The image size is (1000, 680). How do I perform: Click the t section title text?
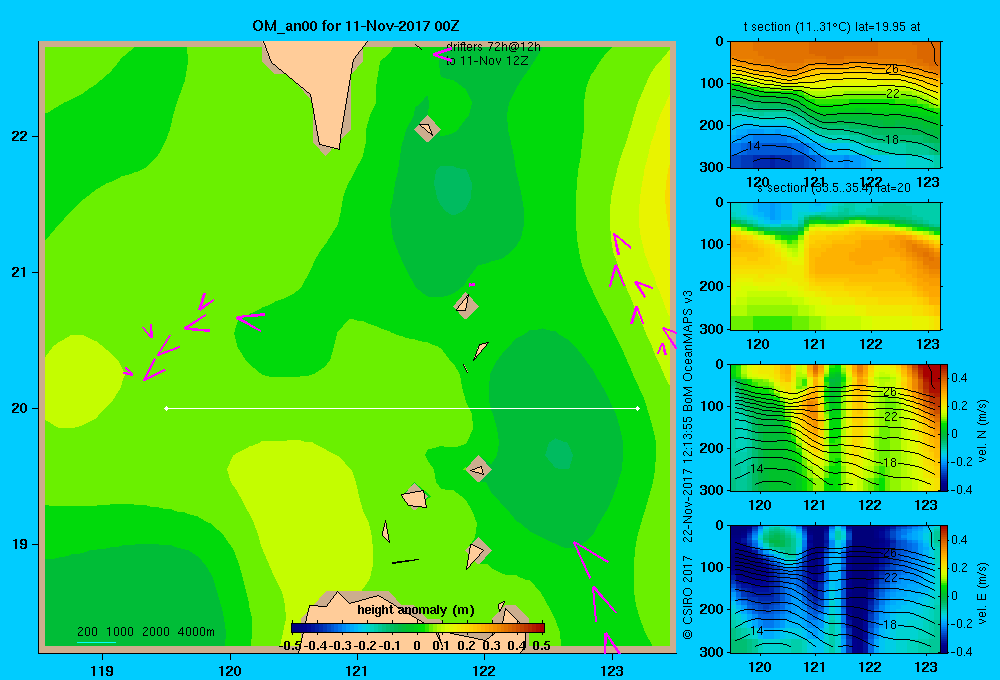832,27
